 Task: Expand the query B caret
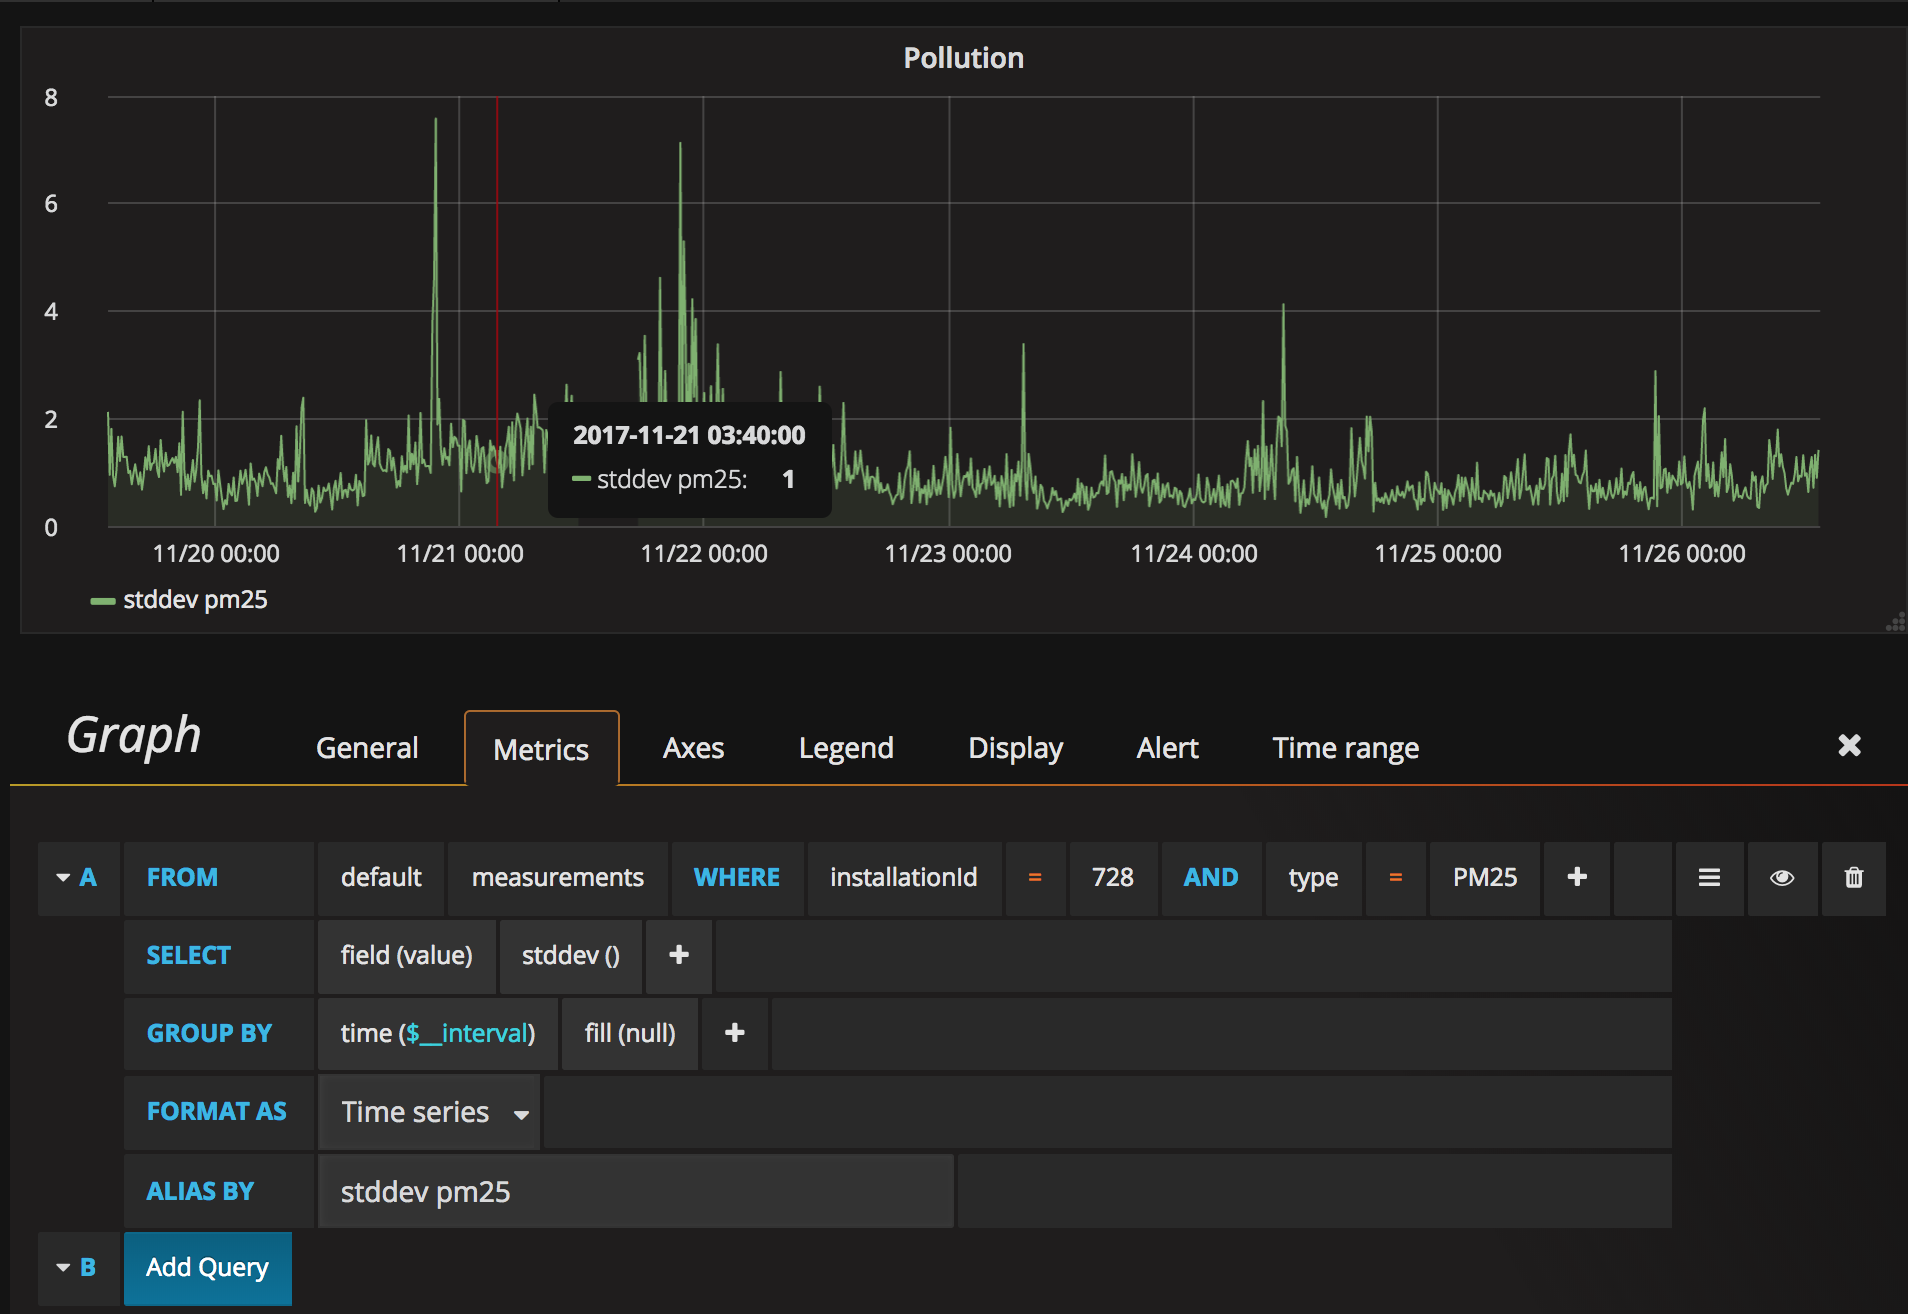(64, 1268)
